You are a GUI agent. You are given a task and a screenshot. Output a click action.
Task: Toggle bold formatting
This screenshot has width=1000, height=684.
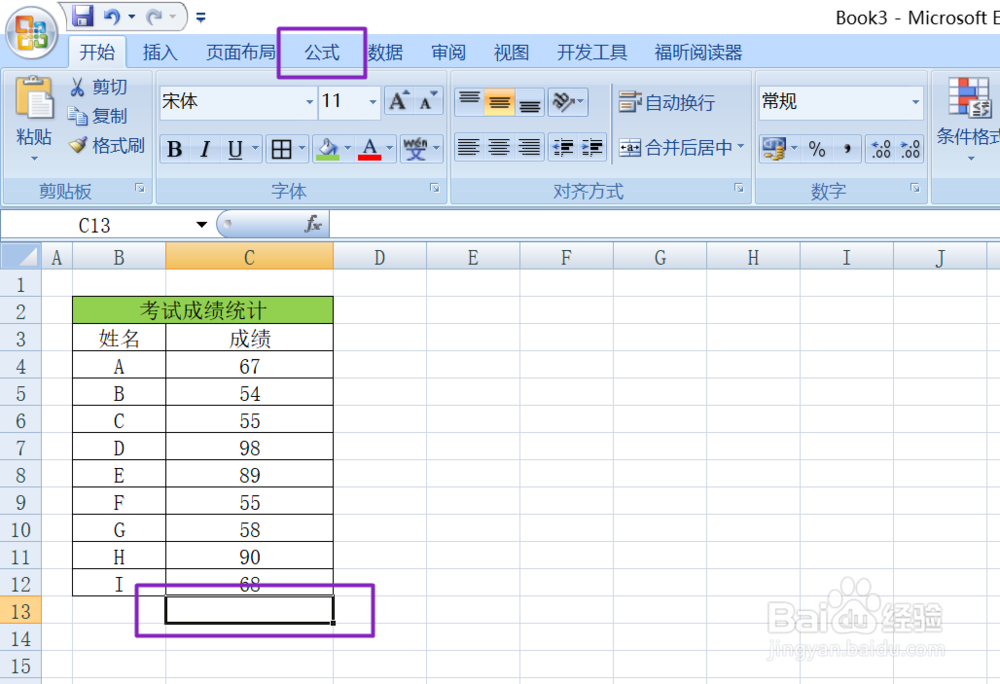point(174,149)
